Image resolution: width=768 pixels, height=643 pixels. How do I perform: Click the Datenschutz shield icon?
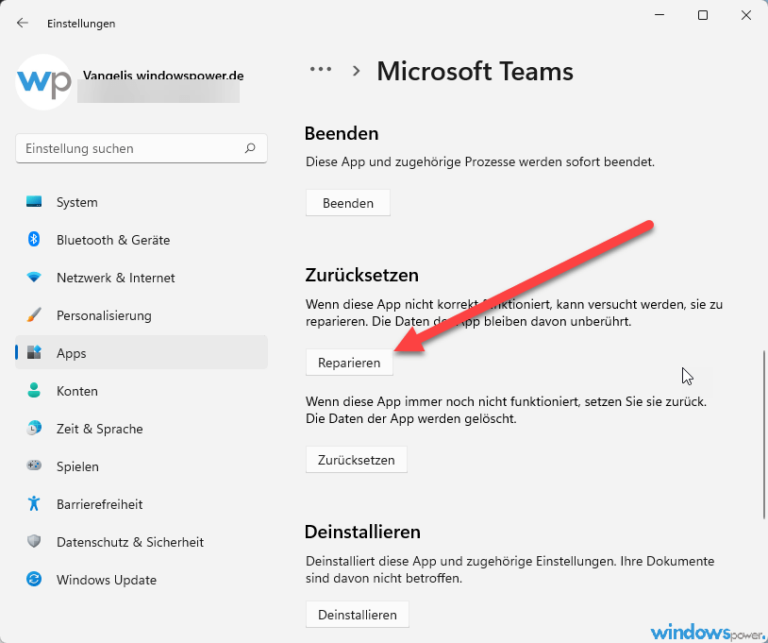point(34,541)
